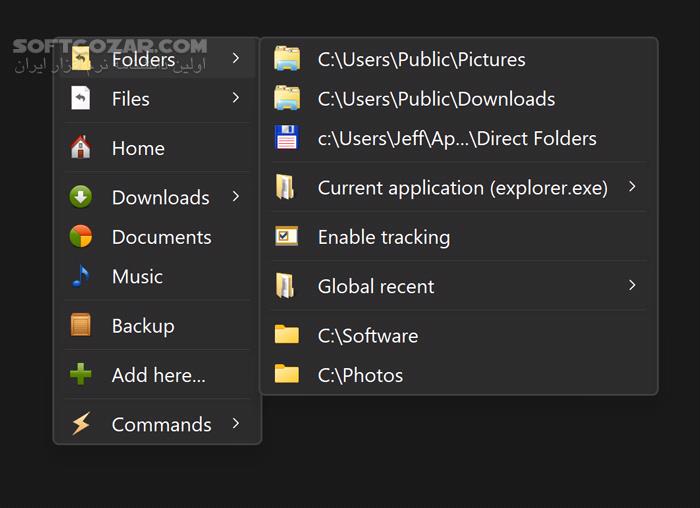
Task: Expand the Folders submenu arrow
Action: (x=236, y=58)
